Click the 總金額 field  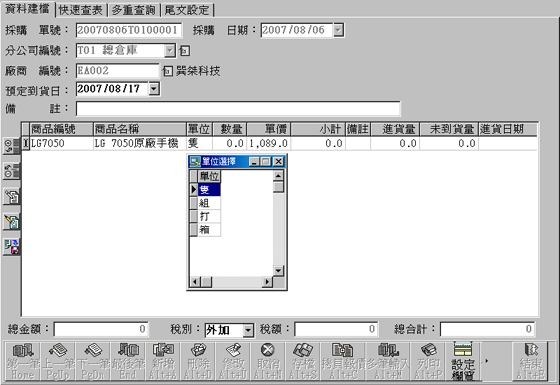101,329
